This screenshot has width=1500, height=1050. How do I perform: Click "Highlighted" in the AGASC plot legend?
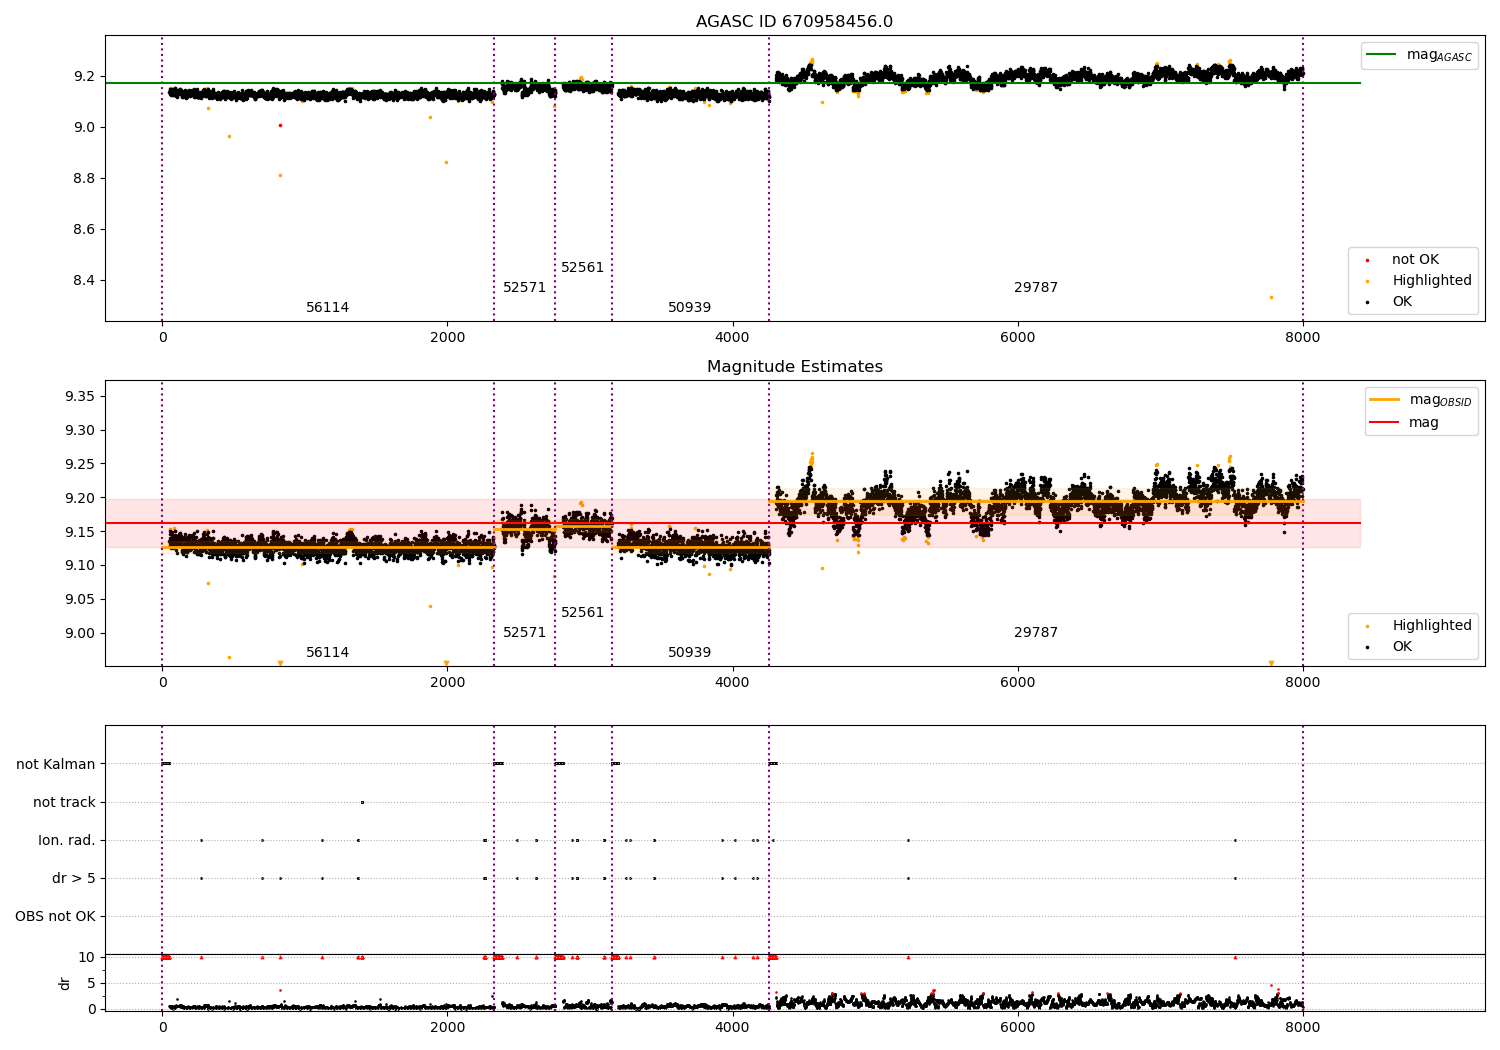[1432, 281]
